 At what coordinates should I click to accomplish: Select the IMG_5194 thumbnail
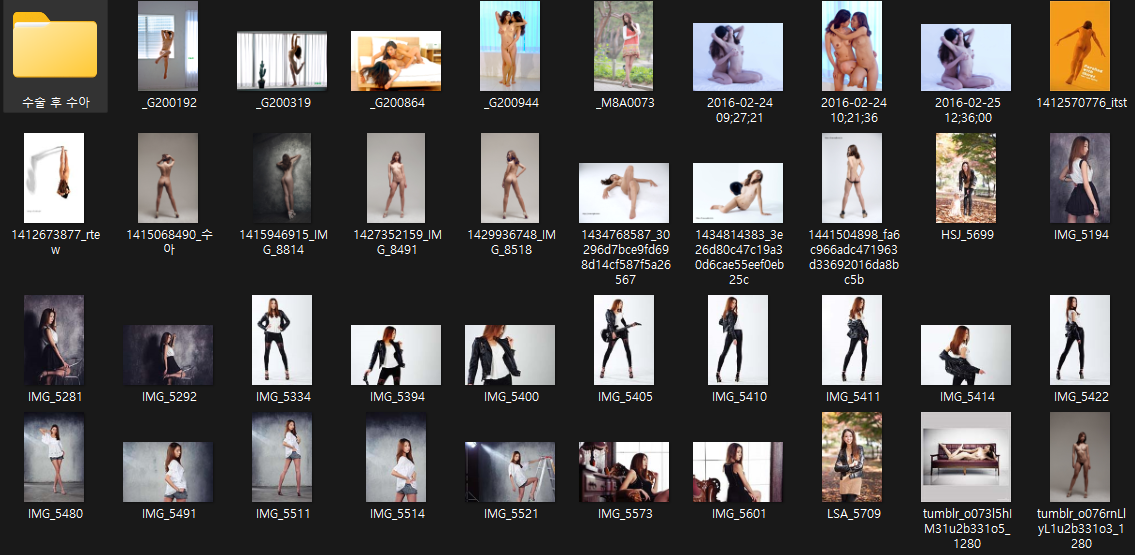point(1080,178)
